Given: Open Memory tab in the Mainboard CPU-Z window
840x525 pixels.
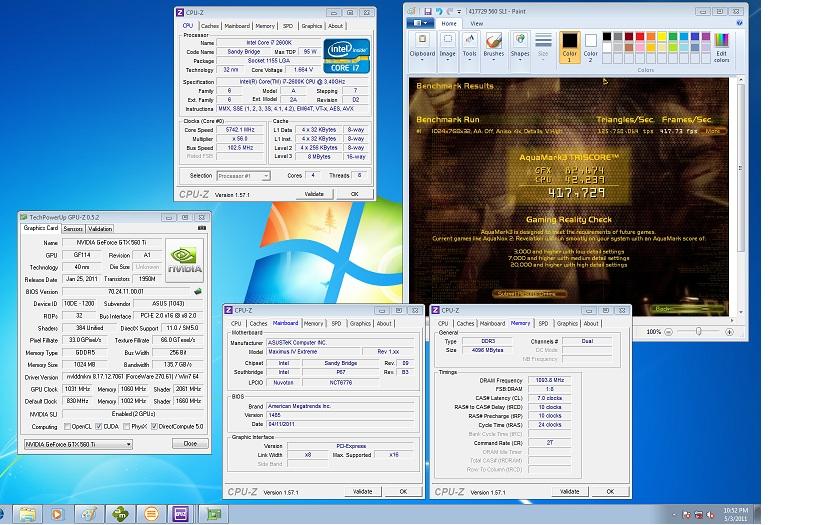Looking at the screenshot, I should 313,324.
